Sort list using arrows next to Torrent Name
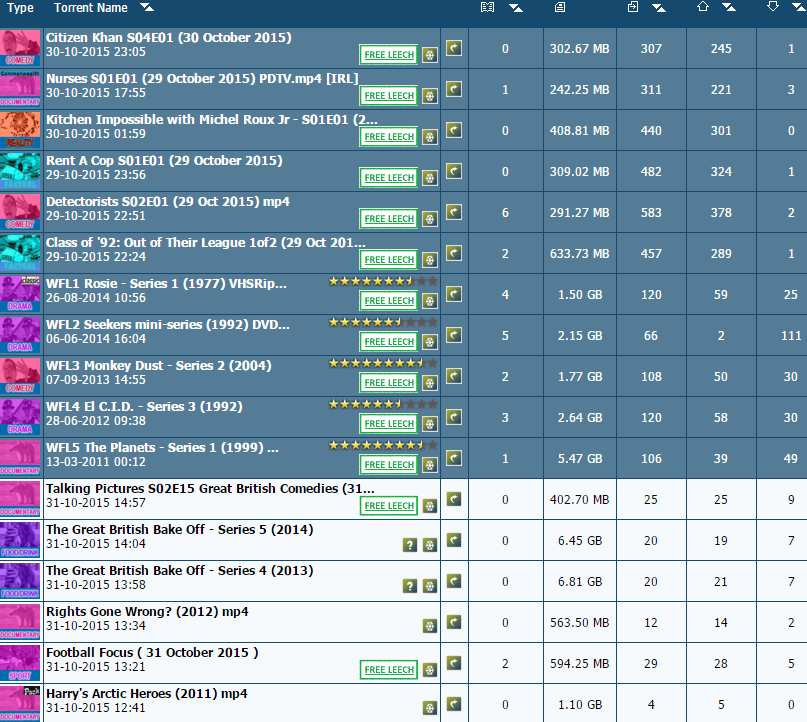 147,7
